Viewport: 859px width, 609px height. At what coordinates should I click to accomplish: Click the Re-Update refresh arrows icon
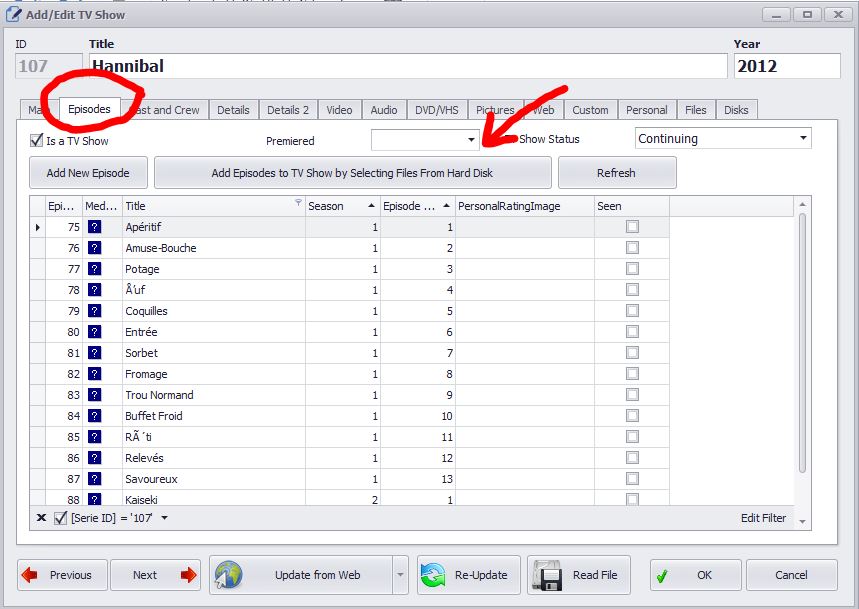(x=435, y=575)
